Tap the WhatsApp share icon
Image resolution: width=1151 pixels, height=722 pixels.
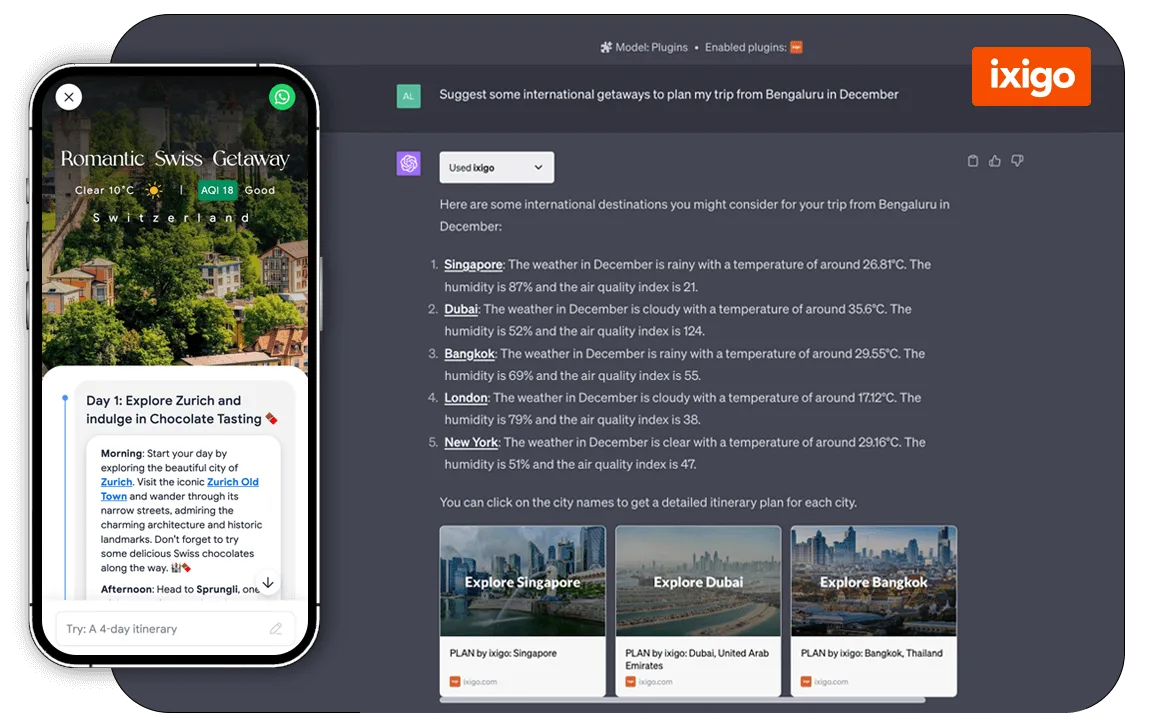pyautogui.click(x=282, y=97)
